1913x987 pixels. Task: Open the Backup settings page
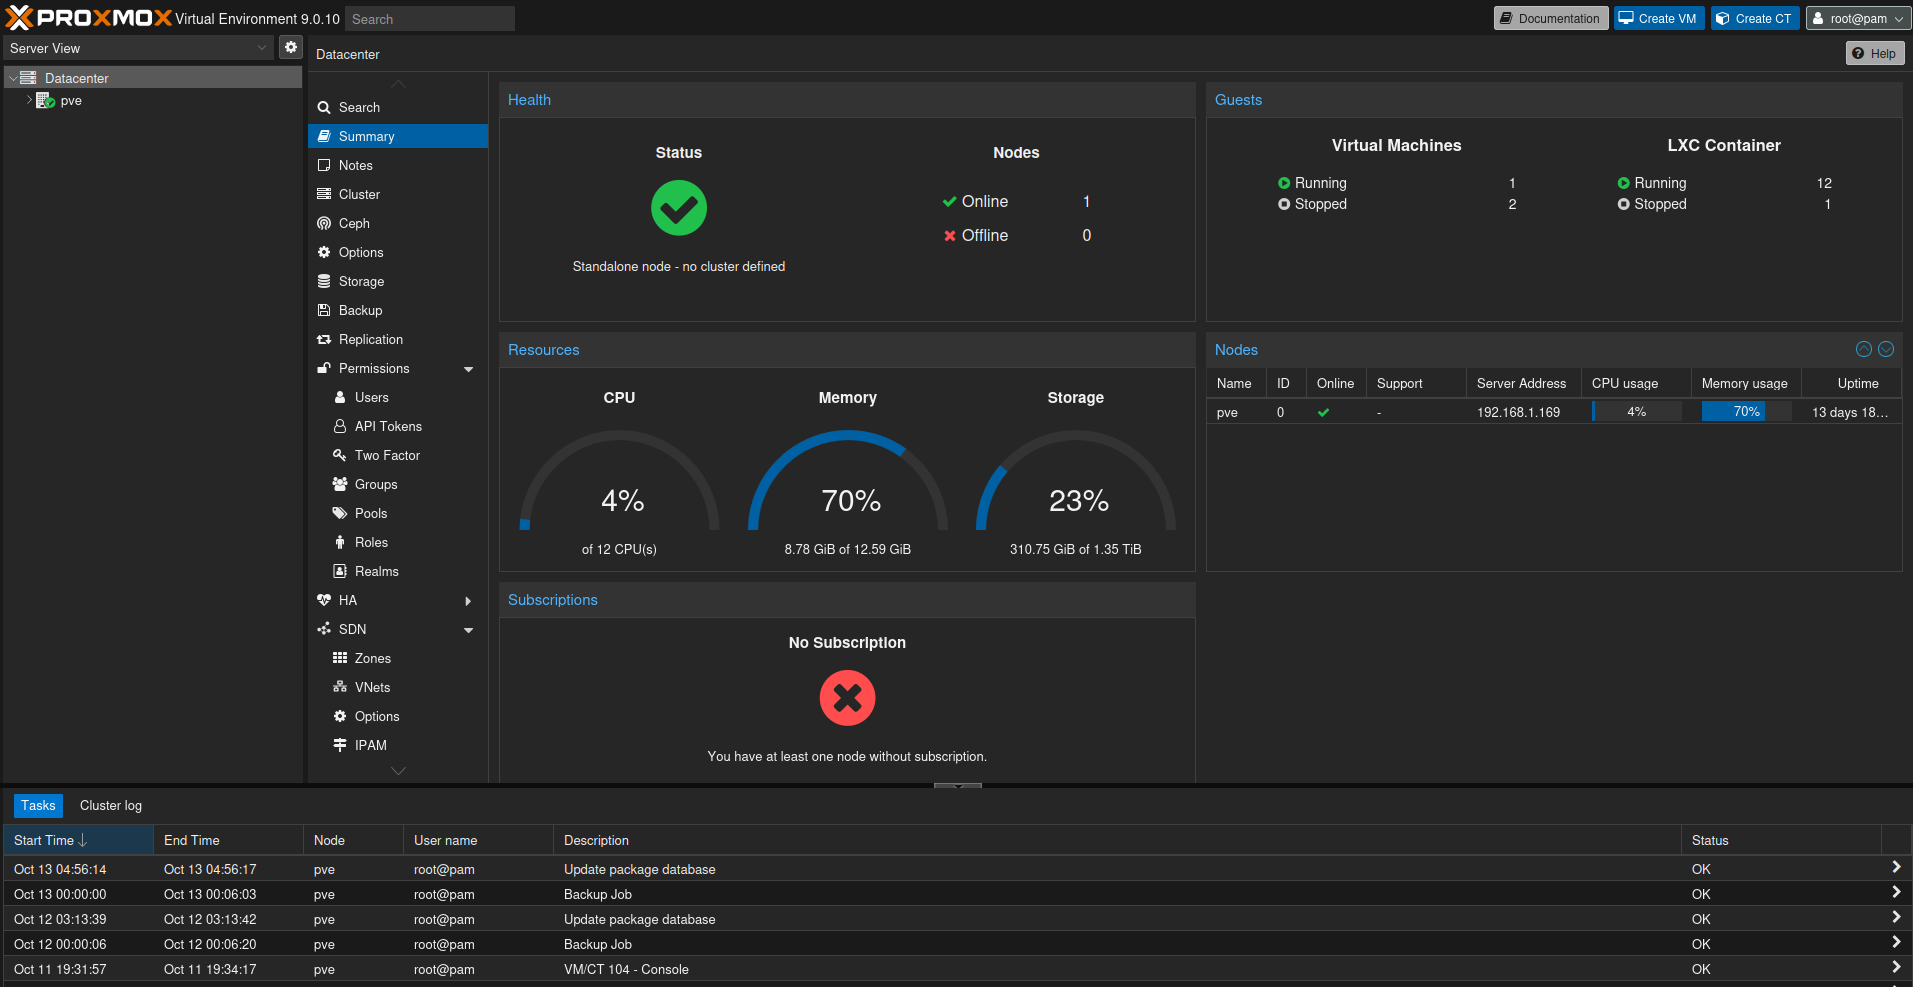[360, 310]
